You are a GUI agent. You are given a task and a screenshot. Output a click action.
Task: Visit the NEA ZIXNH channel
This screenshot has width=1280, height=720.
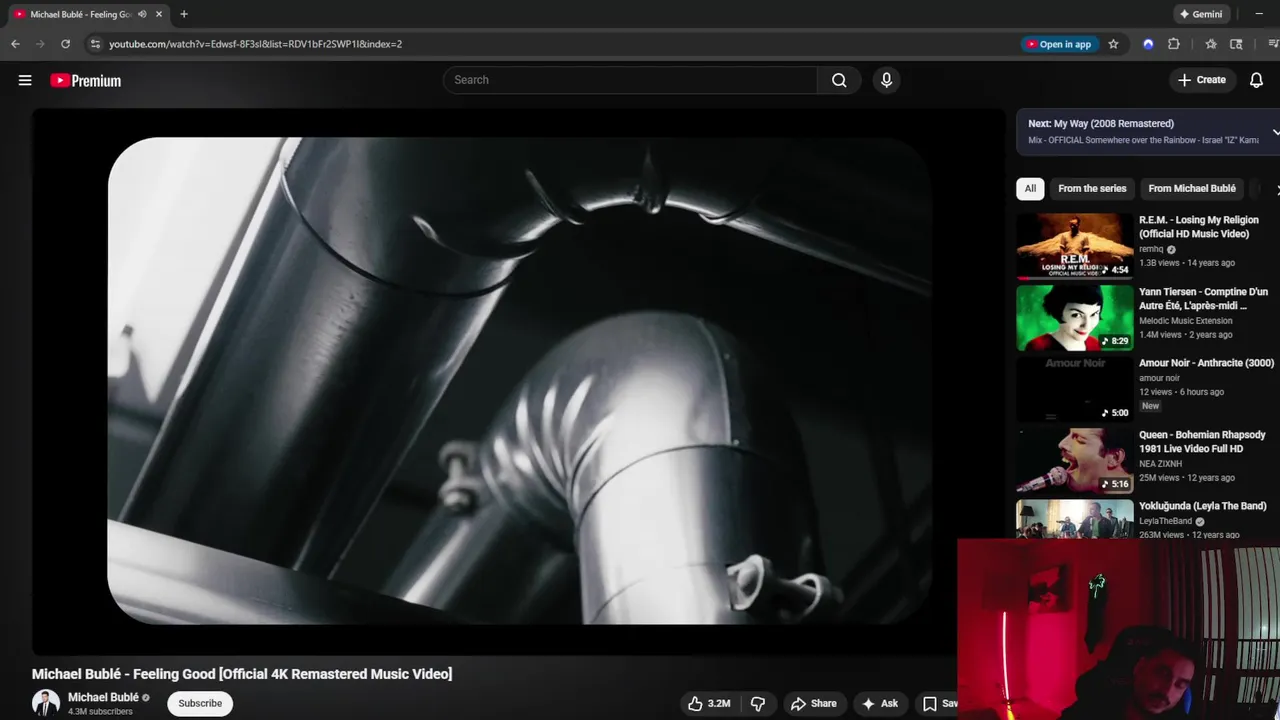1160,464
